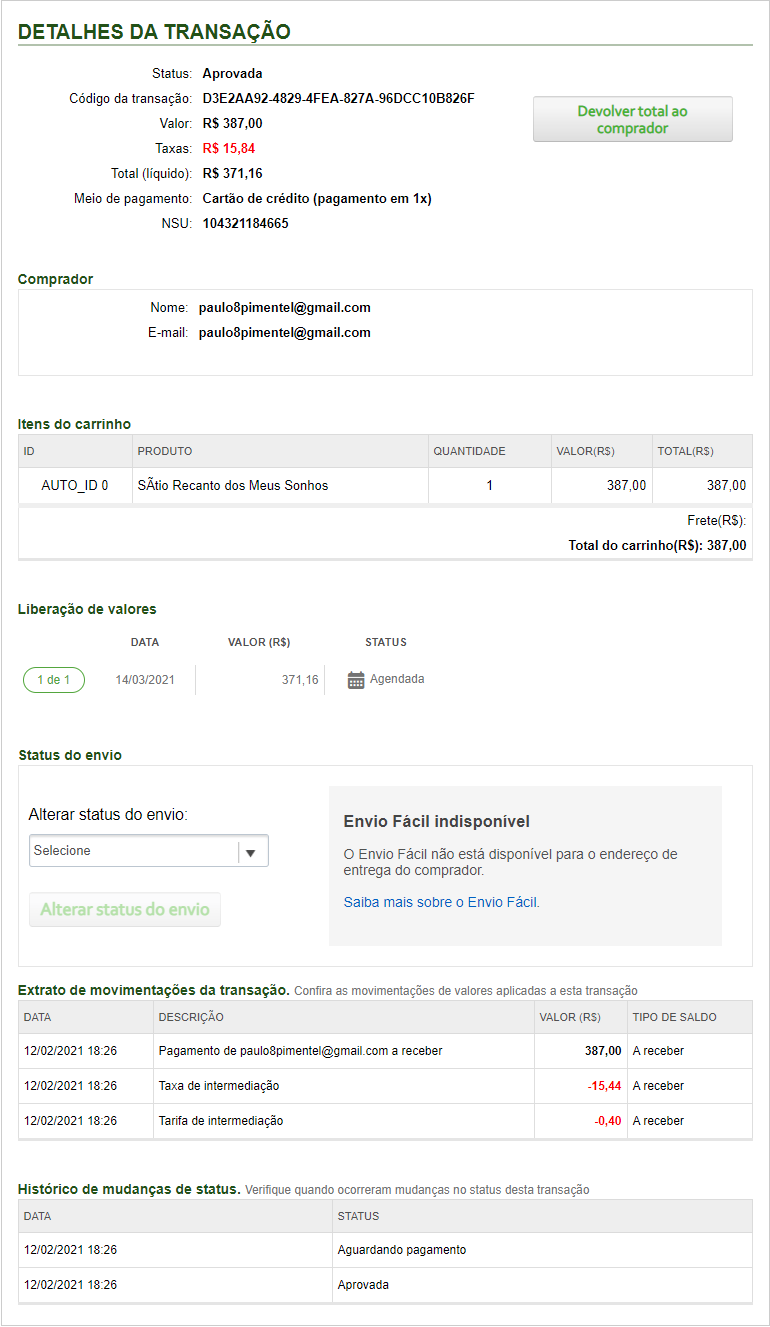Click the PRODUTO column header in cart
The image size is (770, 1327).
pyautogui.click(x=165, y=452)
